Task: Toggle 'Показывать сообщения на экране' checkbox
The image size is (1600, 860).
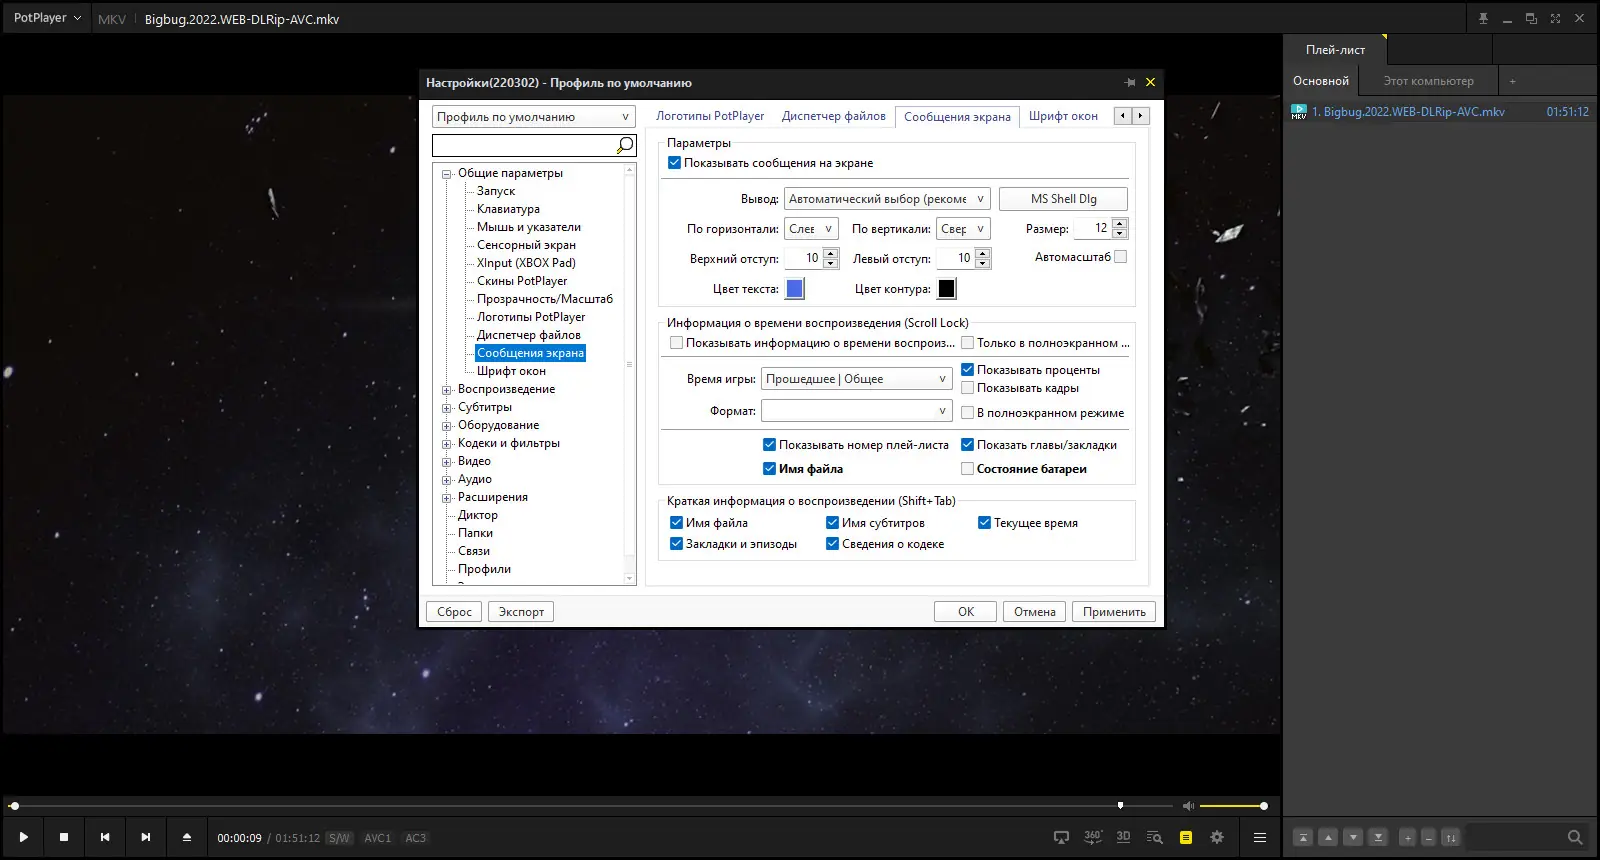Action: pos(675,162)
